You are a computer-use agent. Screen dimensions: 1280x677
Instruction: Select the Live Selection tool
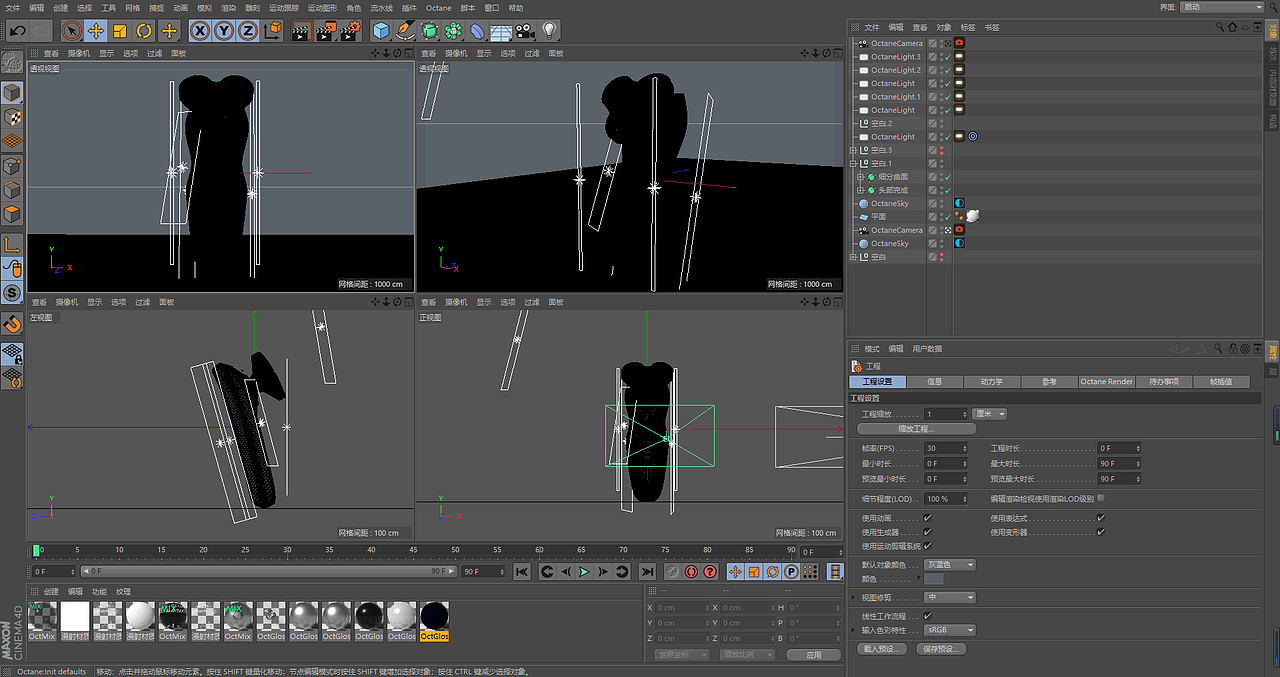point(71,31)
